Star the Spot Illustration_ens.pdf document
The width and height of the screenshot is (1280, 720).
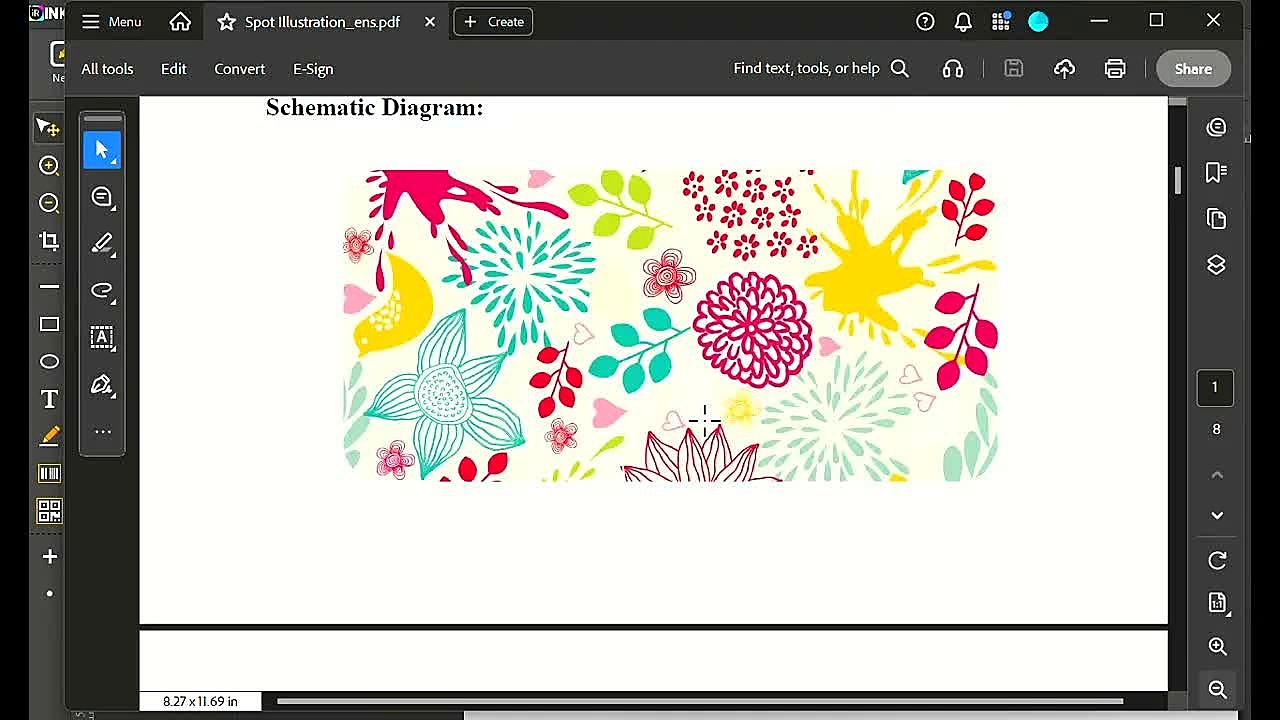227,21
